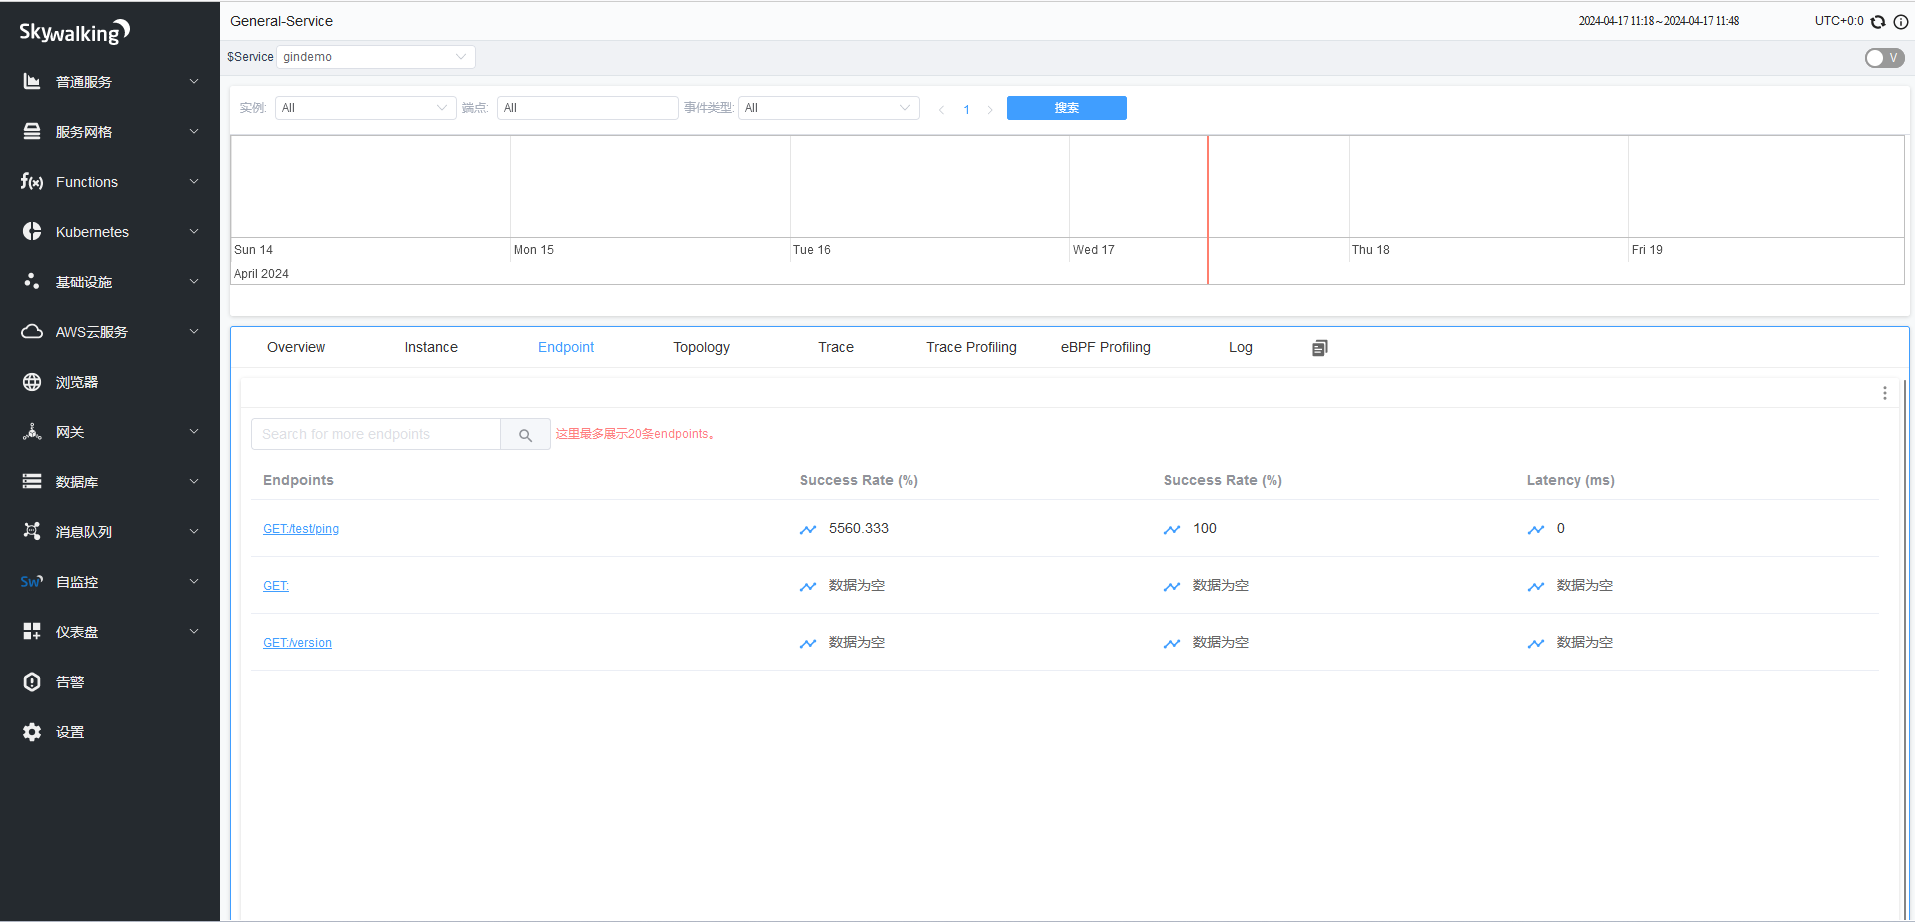Viewport: 1915px width, 922px height.
Task: Click inside Search for more endpoints field
Action: (376, 434)
